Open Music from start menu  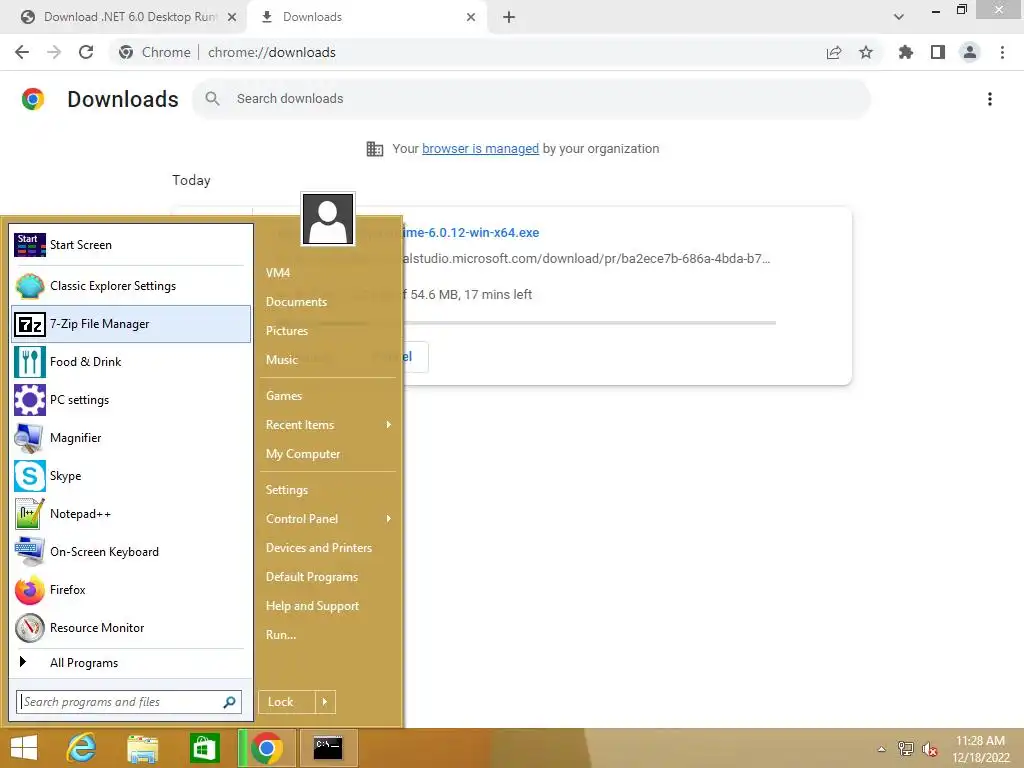(x=328, y=360)
